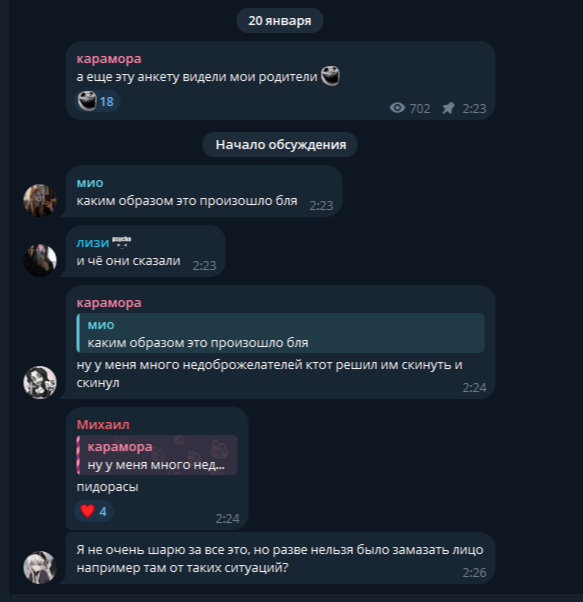Click the eye views icon showing 702
Viewport: 583px width, 602px height.
coord(397,108)
